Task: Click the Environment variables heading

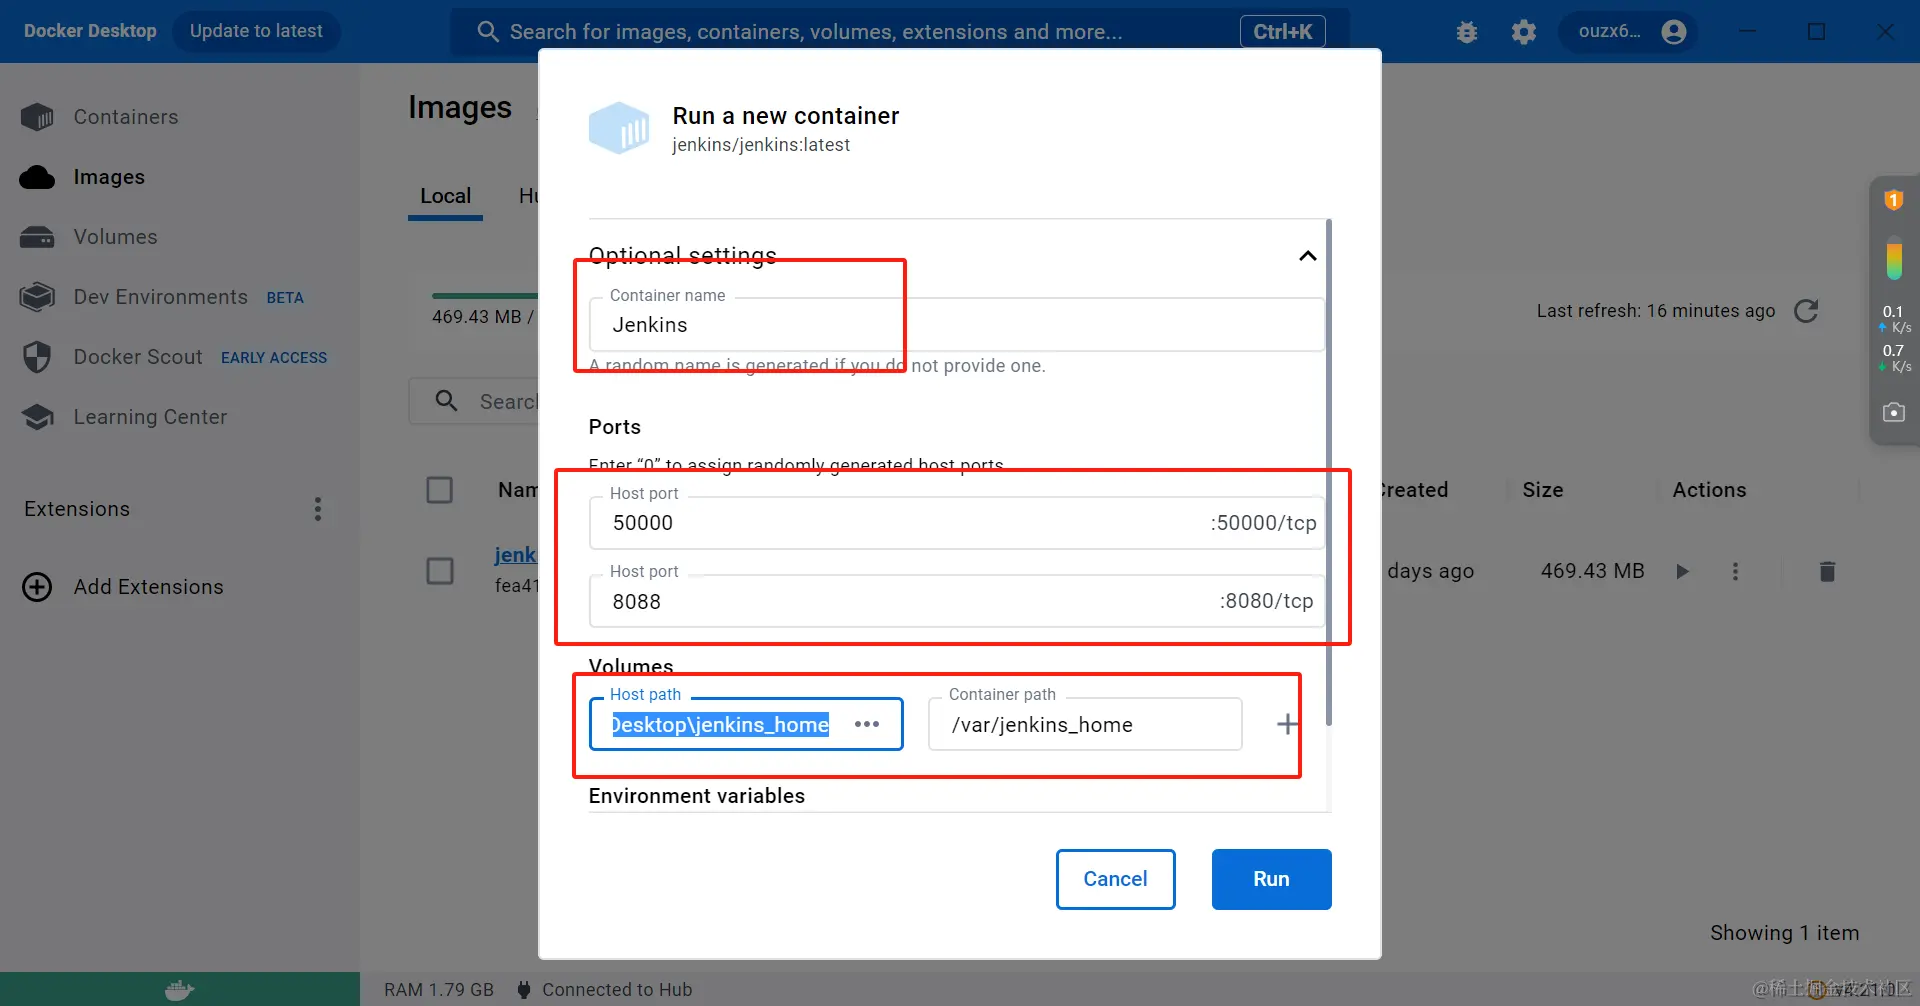Action: point(697,796)
